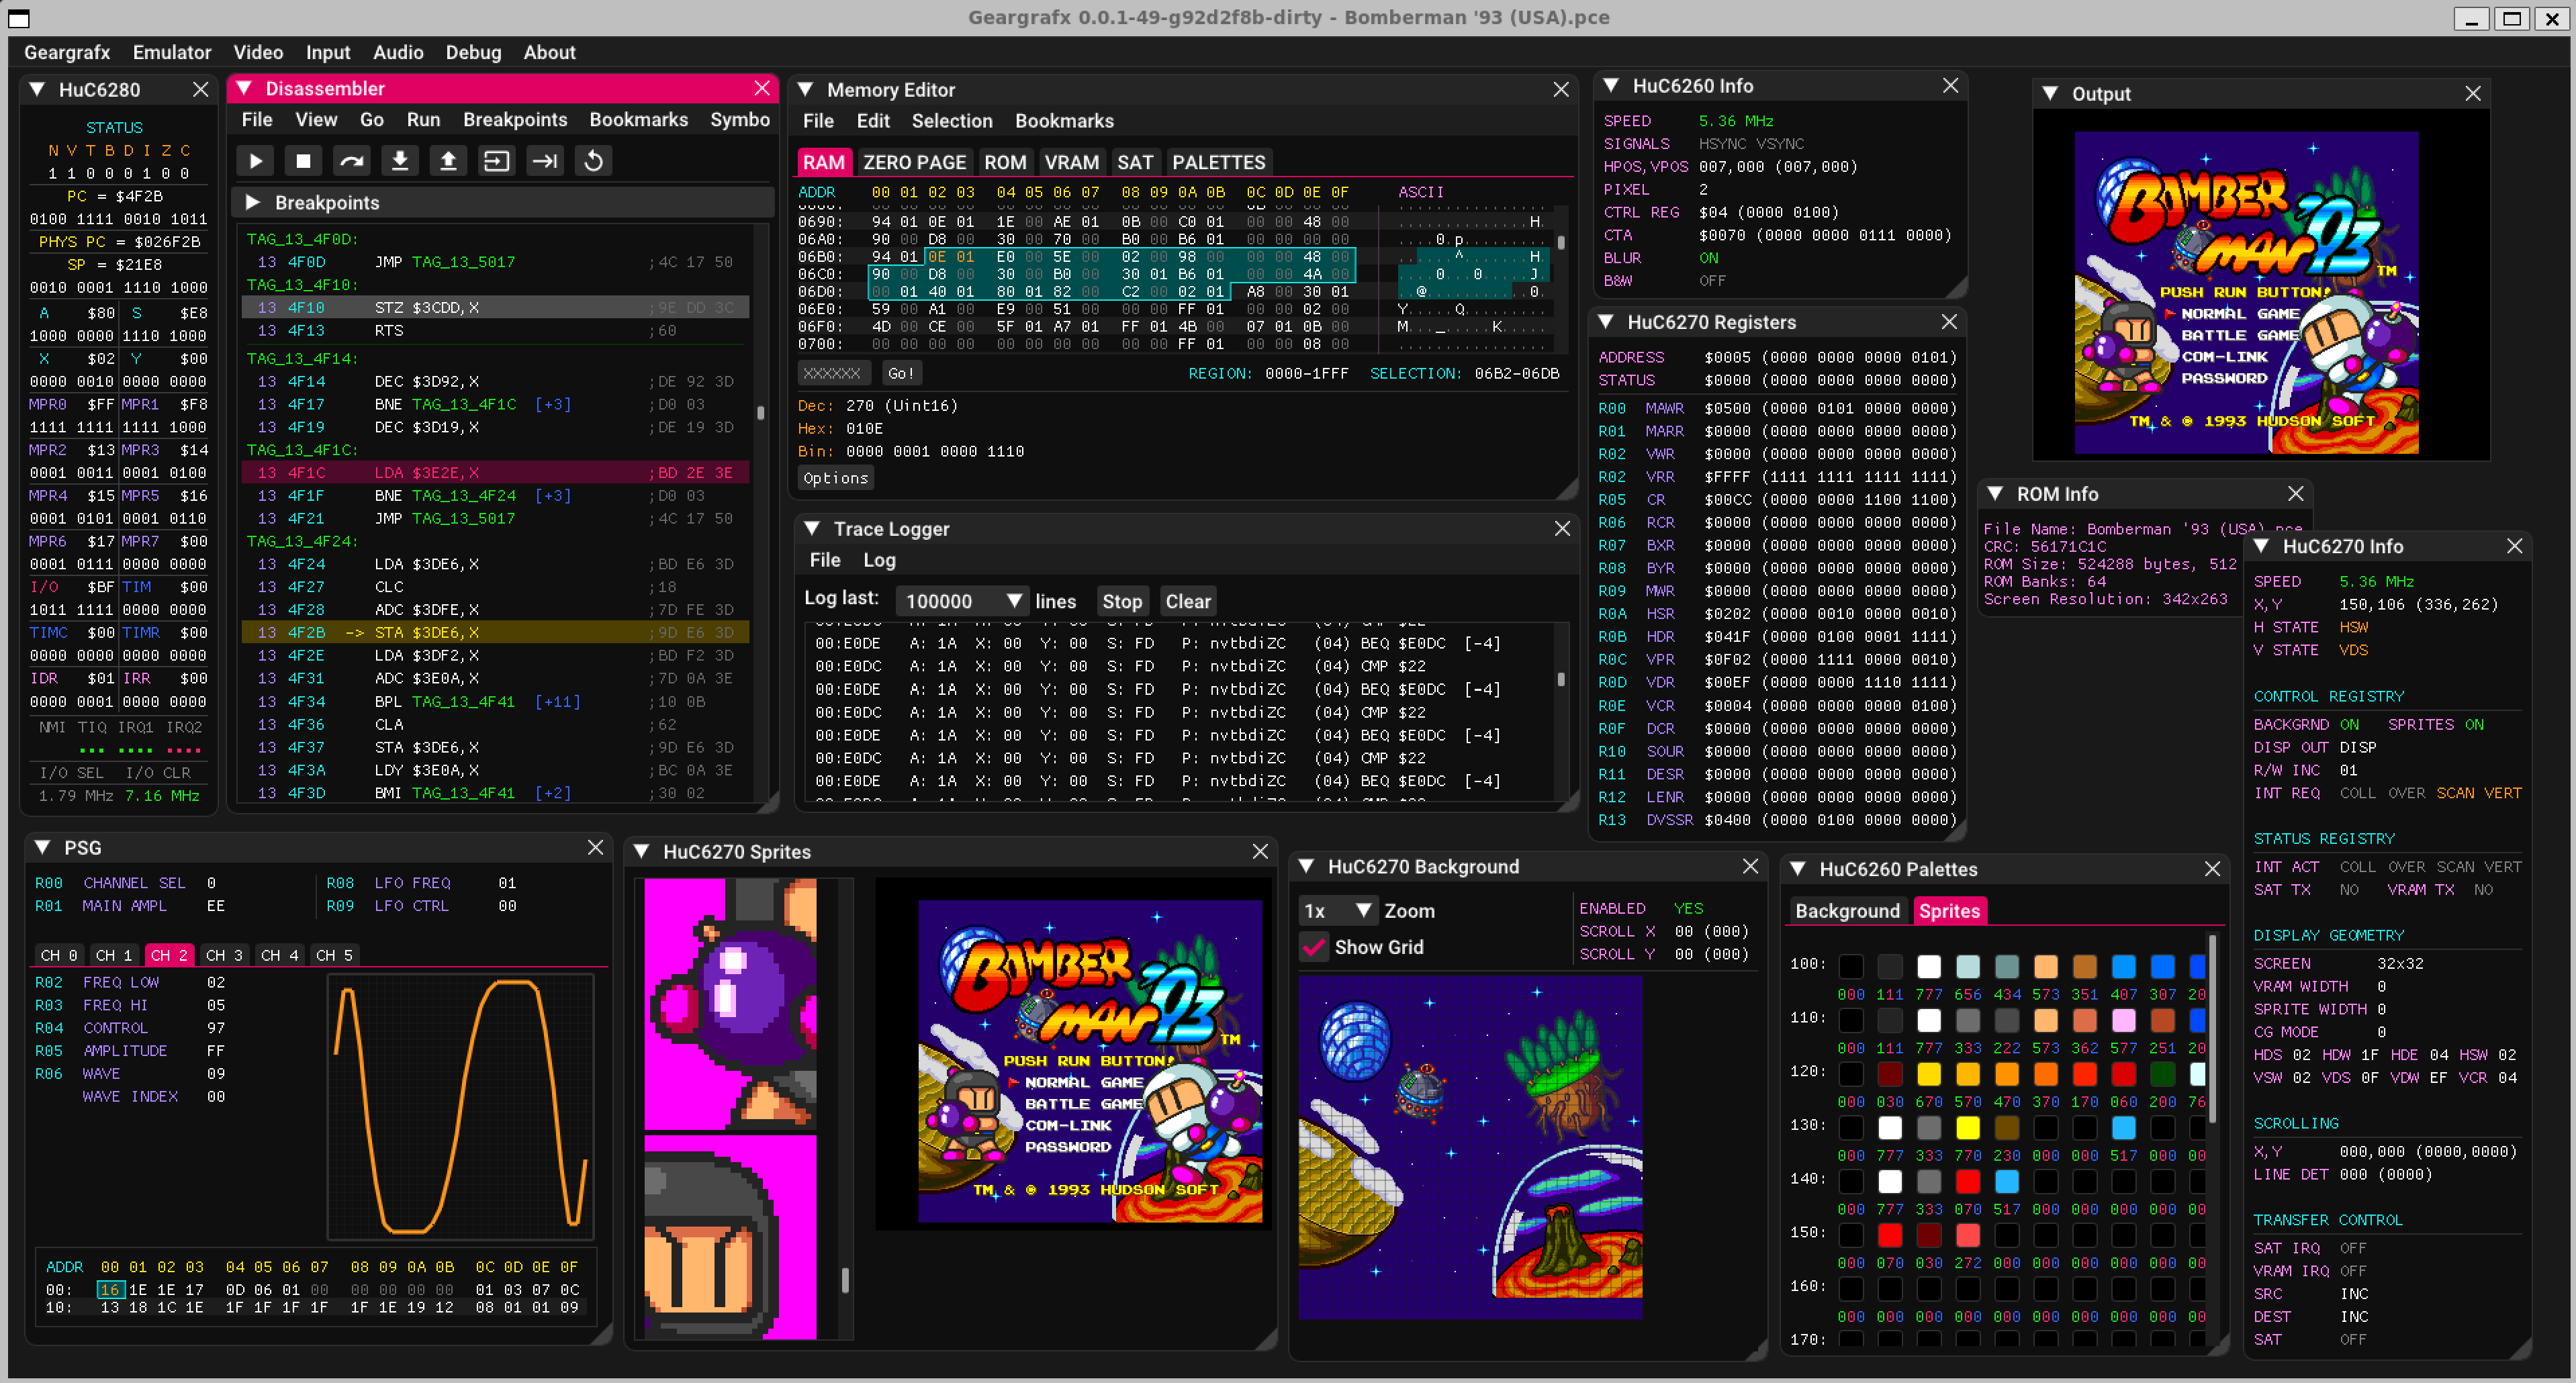Close the HuC6270 Background panel
2576x1383 pixels.
pos(1750,867)
